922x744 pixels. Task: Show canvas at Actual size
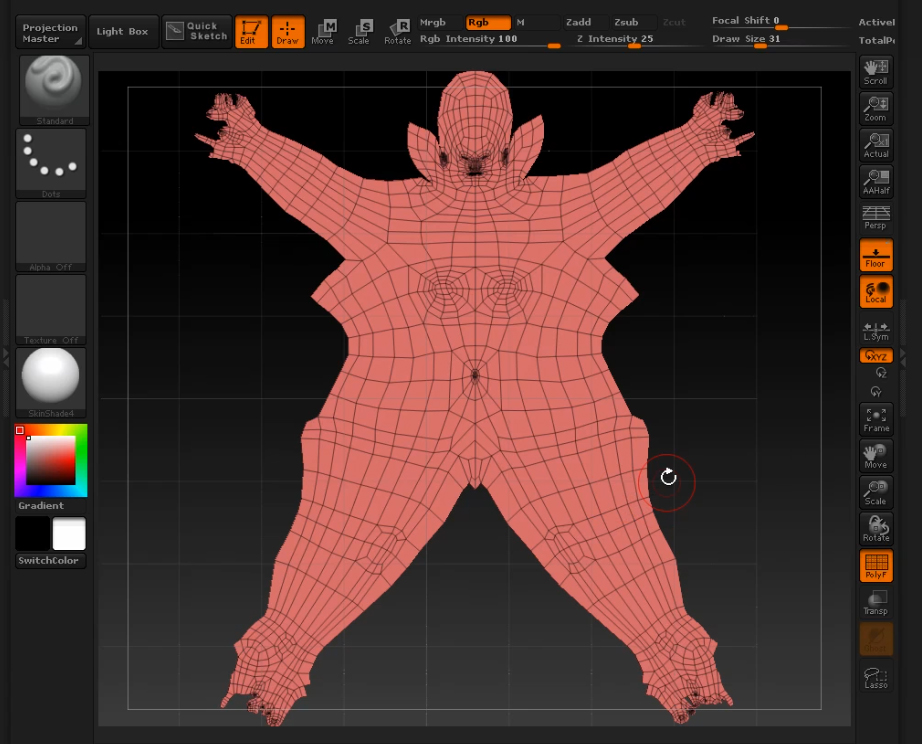tap(876, 145)
